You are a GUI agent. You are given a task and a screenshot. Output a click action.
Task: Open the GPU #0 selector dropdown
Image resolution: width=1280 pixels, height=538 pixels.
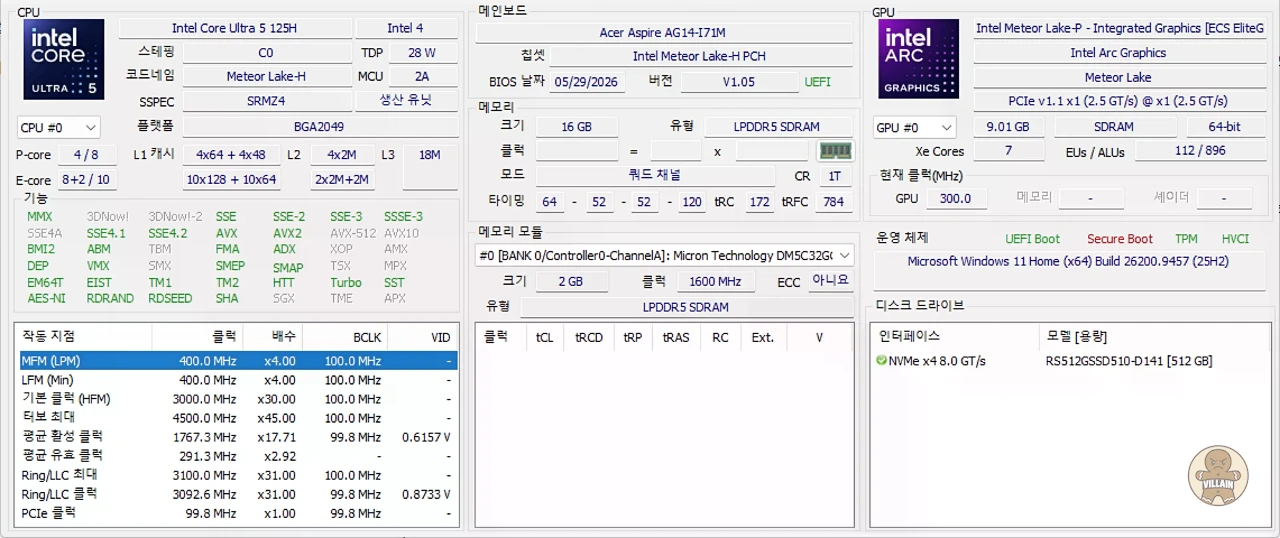[x=914, y=127]
